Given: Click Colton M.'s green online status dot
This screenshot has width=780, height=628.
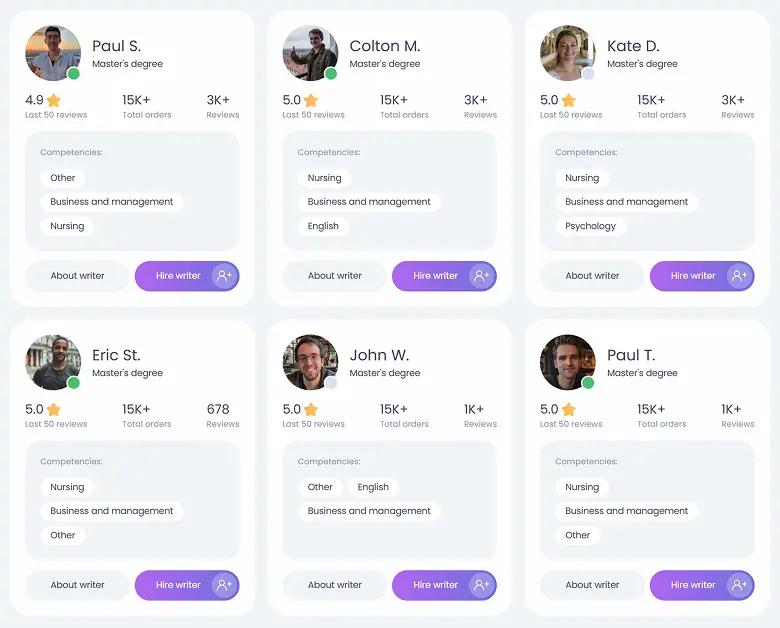Looking at the screenshot, I should [x=331, y=73].
